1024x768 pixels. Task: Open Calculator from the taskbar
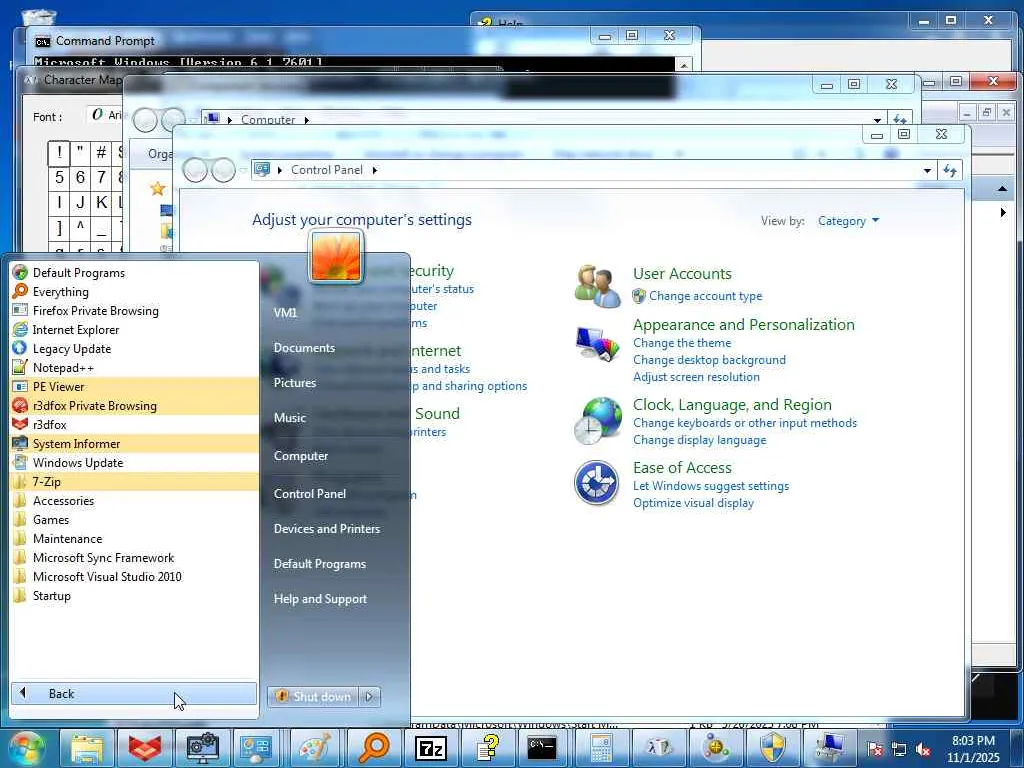601,748
